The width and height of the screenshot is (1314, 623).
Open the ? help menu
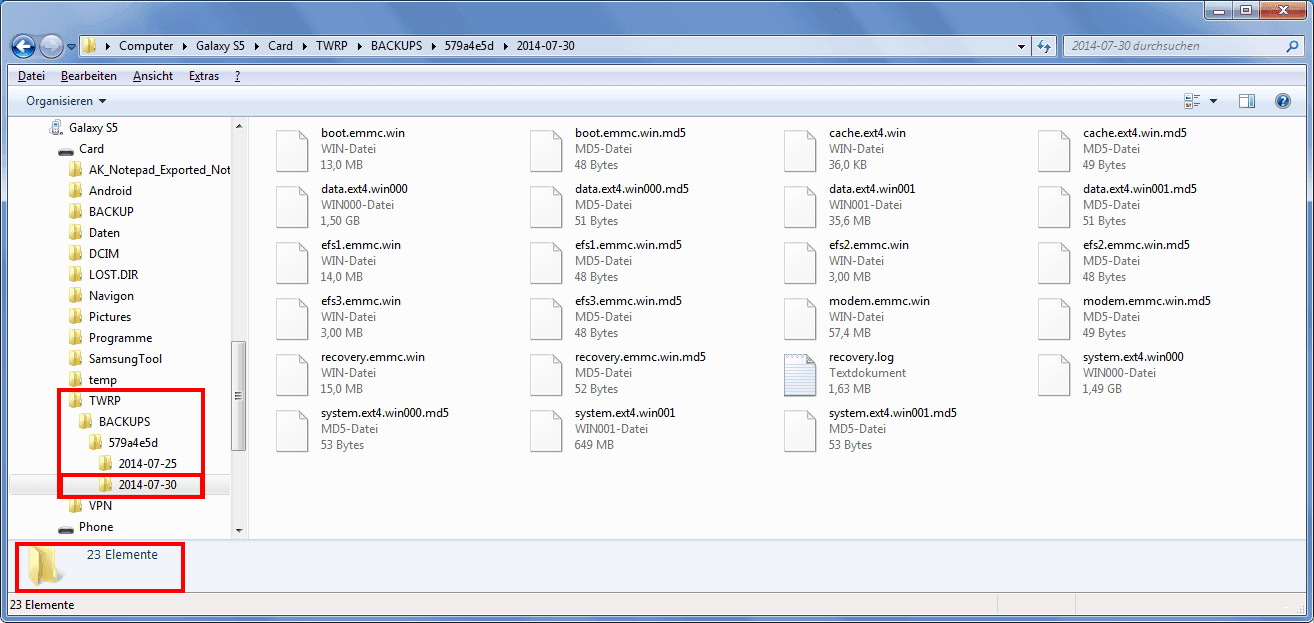tap(237, 76)
